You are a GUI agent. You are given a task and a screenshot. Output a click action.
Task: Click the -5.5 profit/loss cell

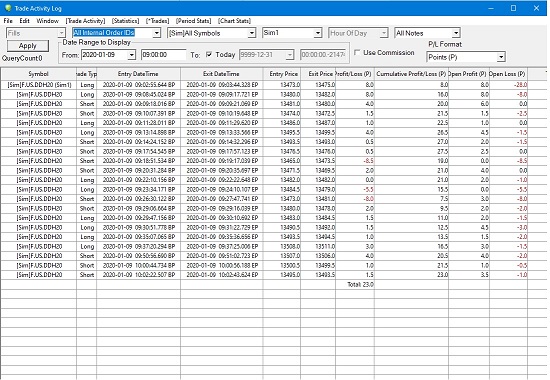[355, 189]
